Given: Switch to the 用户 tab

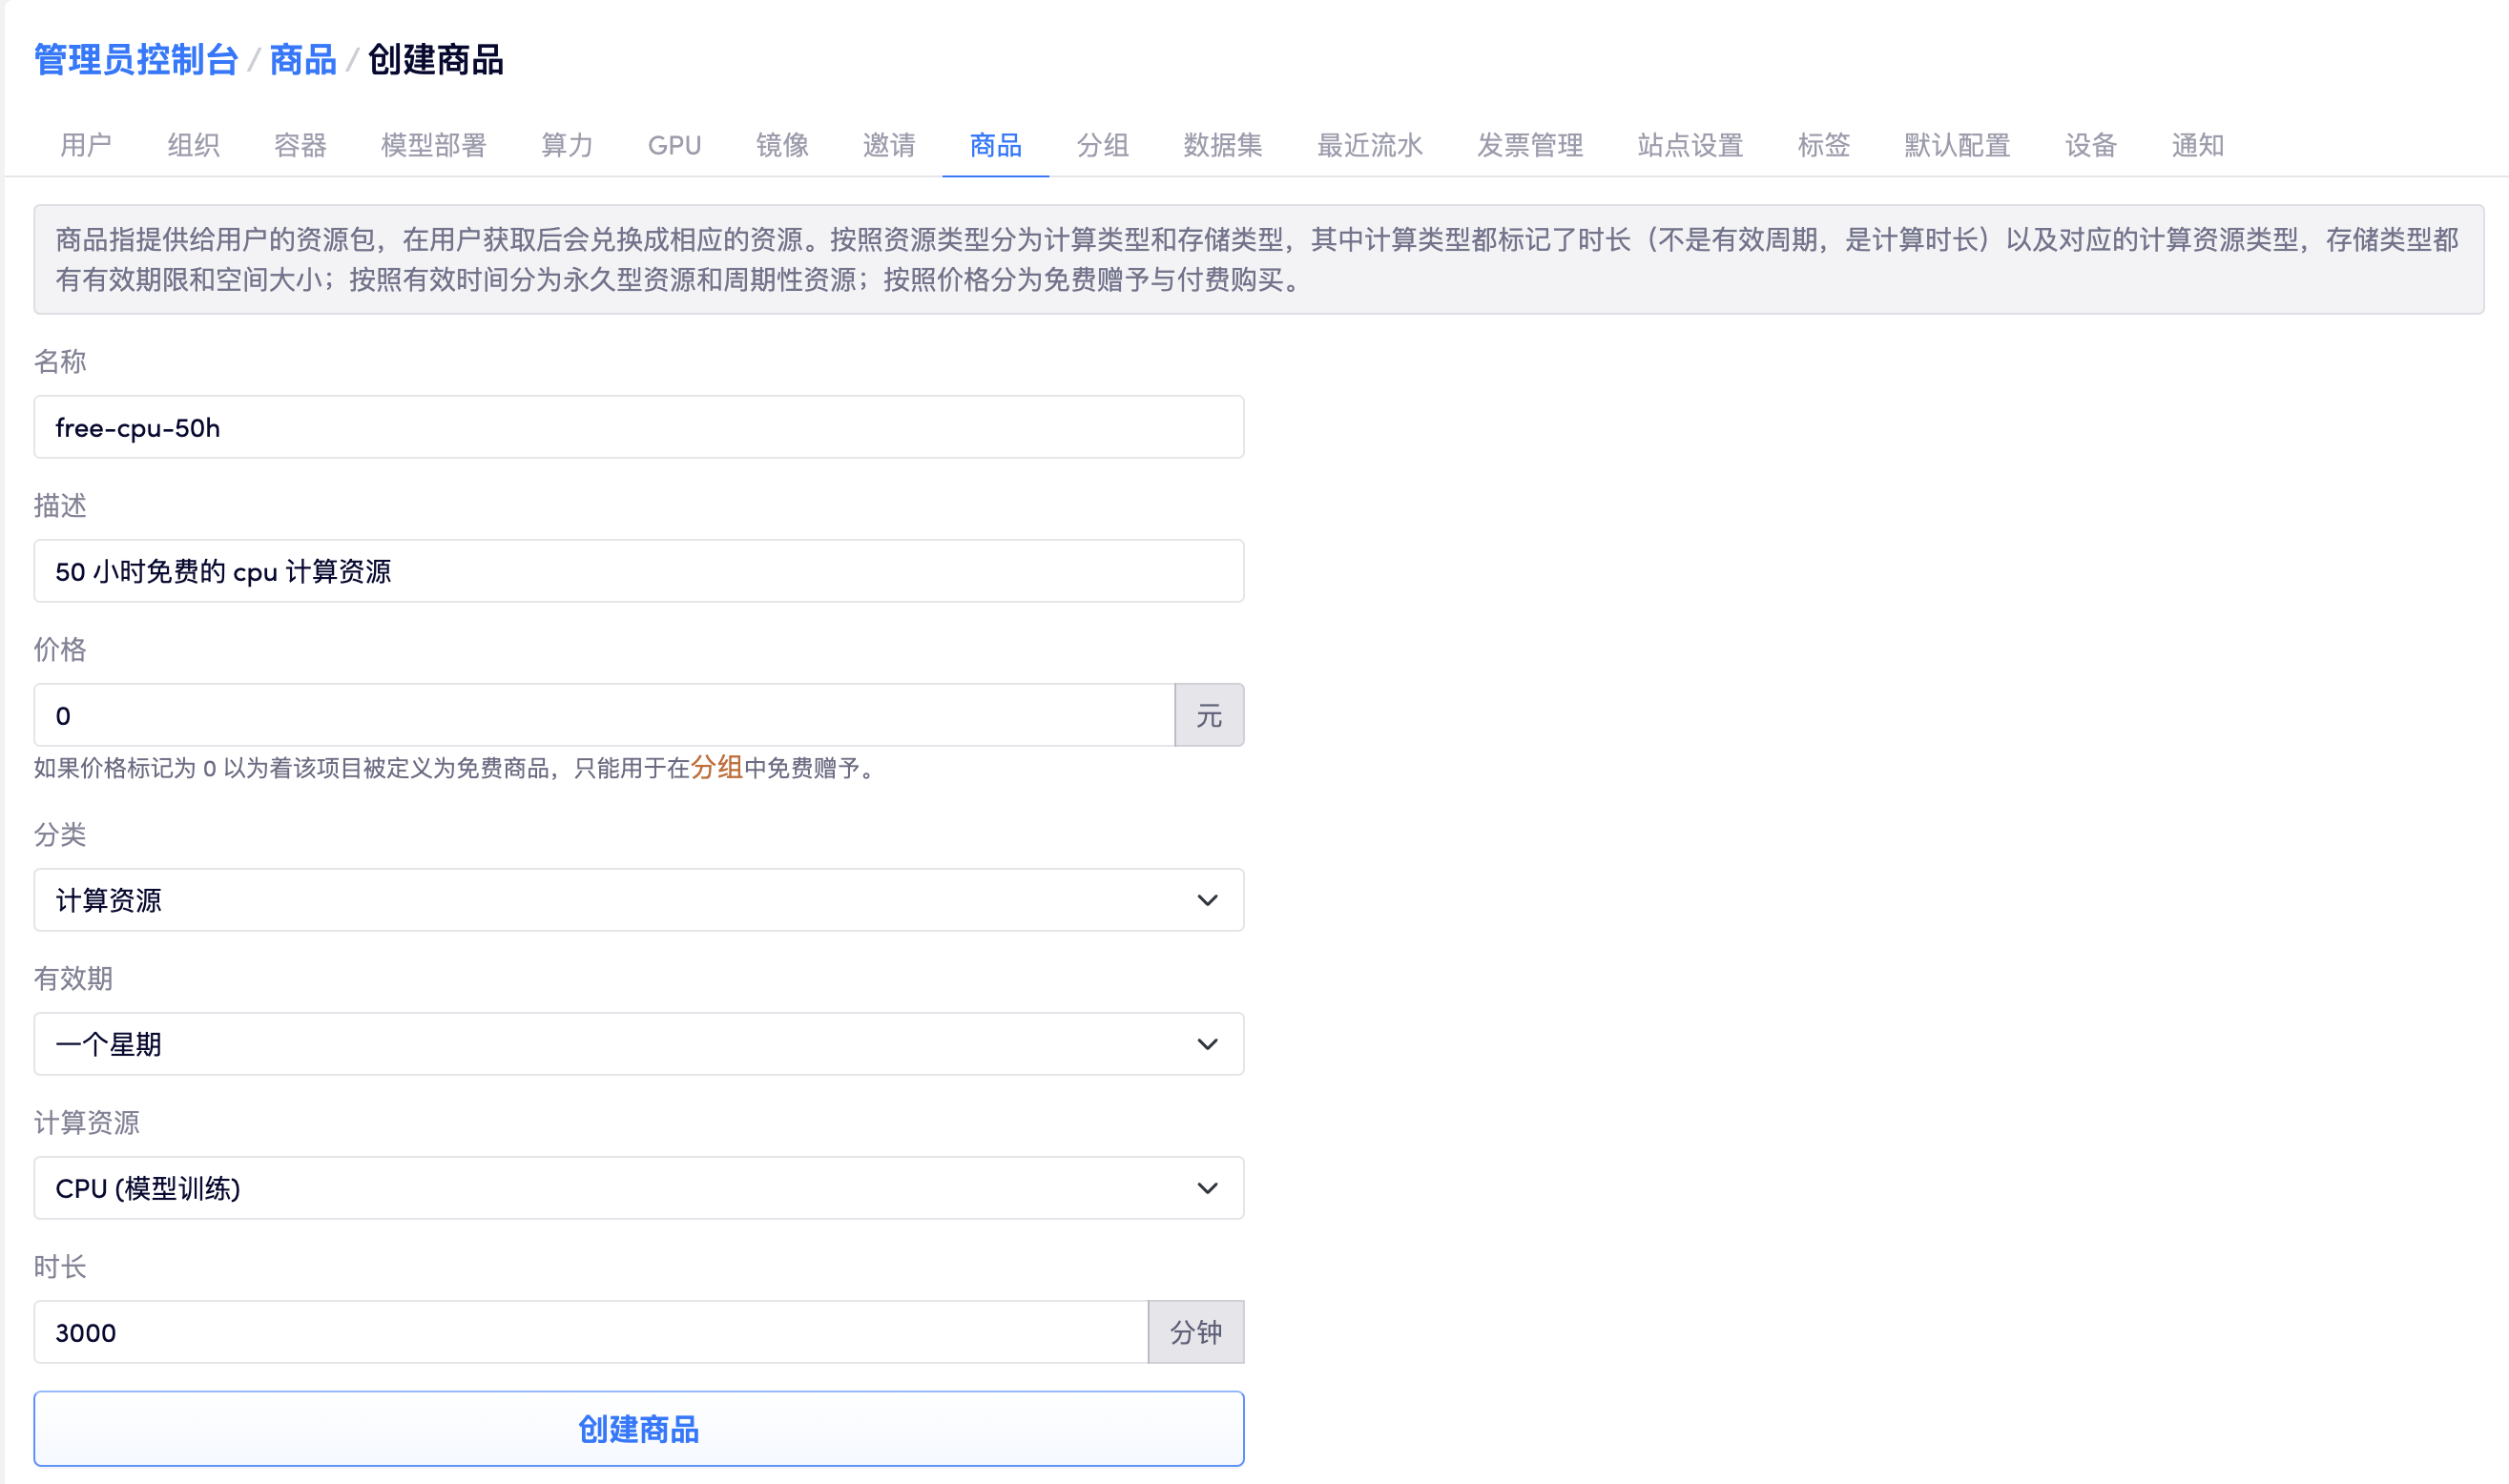Looking at the screenshot, I should [85, 145].
